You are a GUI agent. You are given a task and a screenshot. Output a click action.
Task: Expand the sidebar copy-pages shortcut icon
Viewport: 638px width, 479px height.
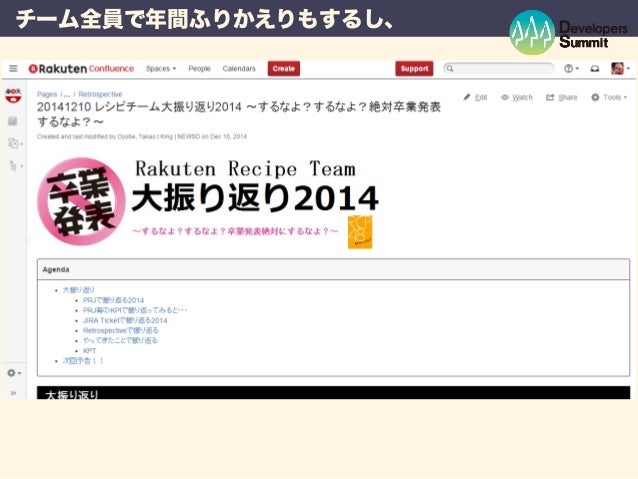pos(15,143)
